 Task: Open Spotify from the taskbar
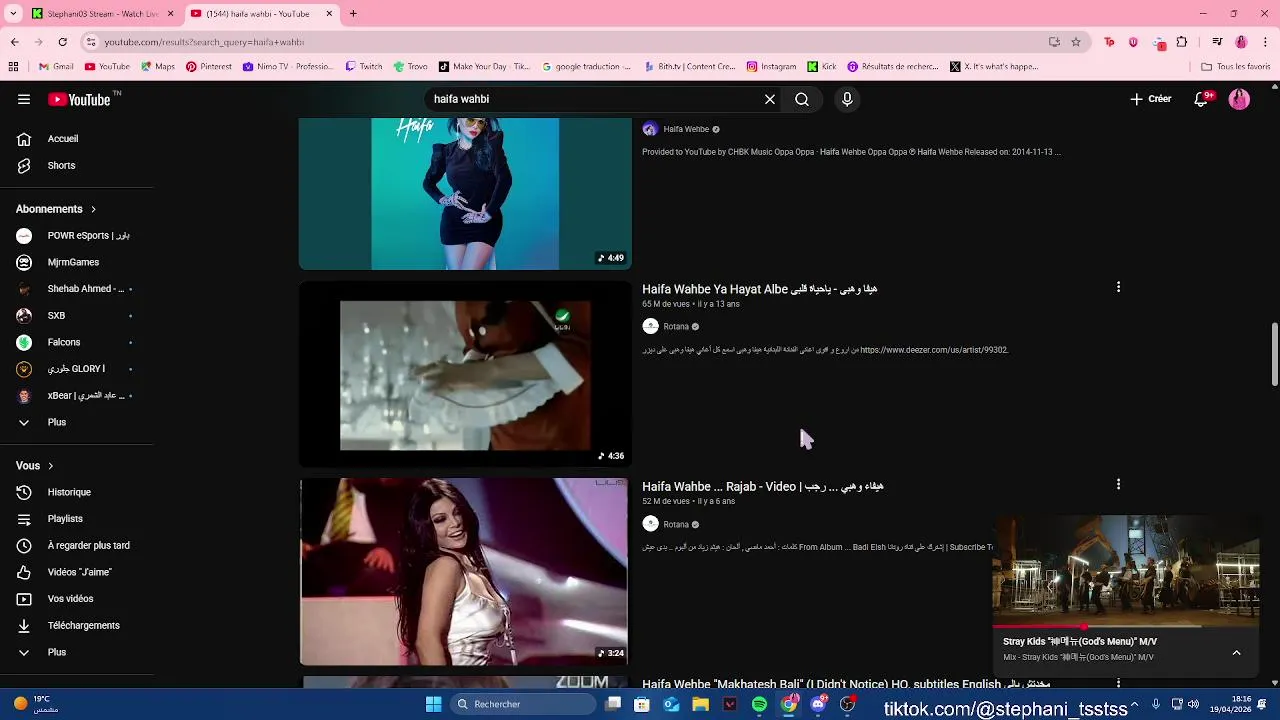[759, 704]
